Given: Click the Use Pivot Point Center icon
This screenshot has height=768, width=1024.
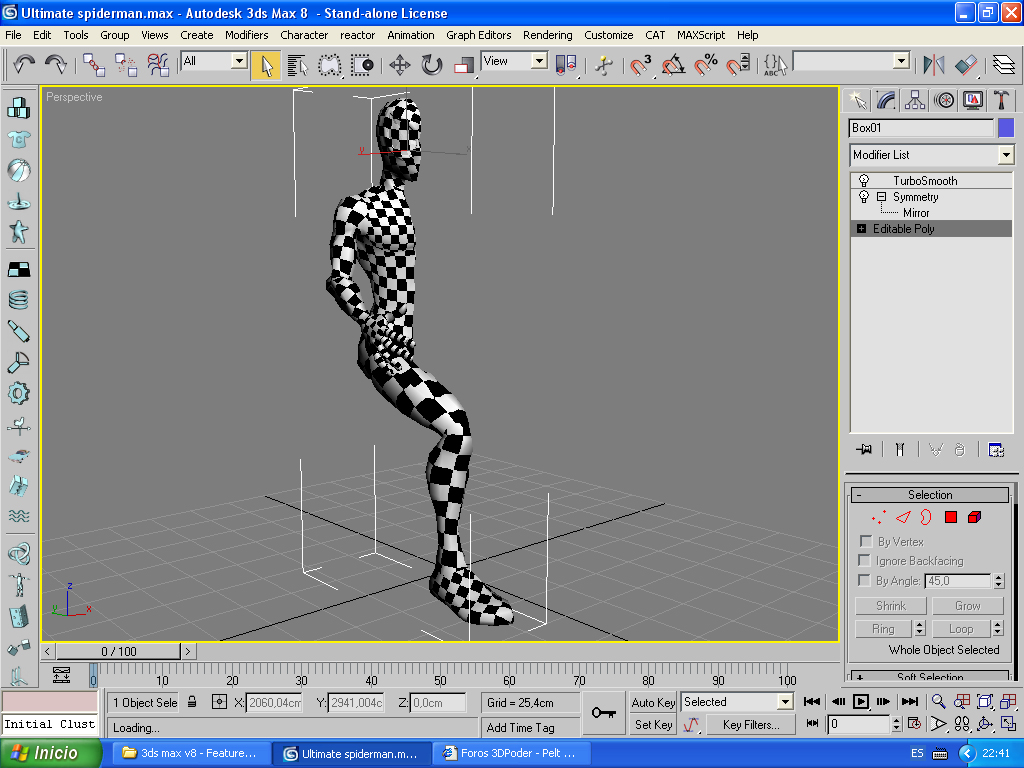Looking at the screenshot, I should pyautogui.click(x=566, y=65).
